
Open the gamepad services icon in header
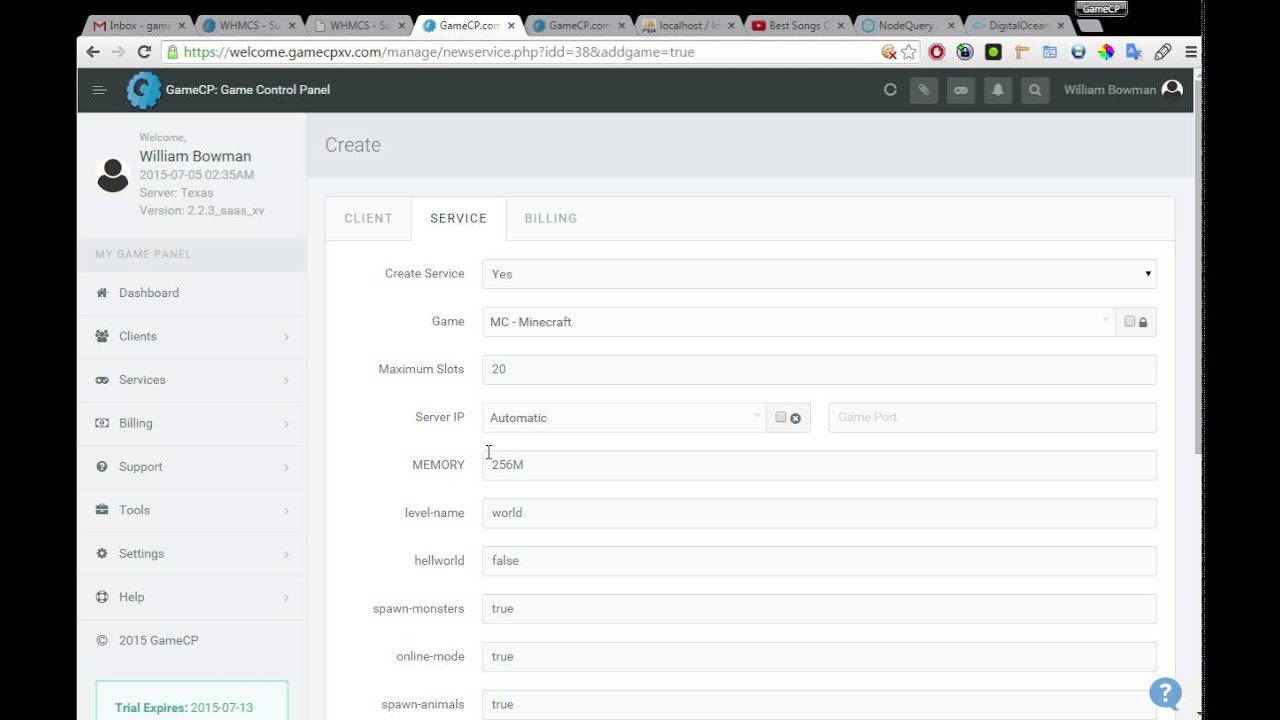[961, 90]
